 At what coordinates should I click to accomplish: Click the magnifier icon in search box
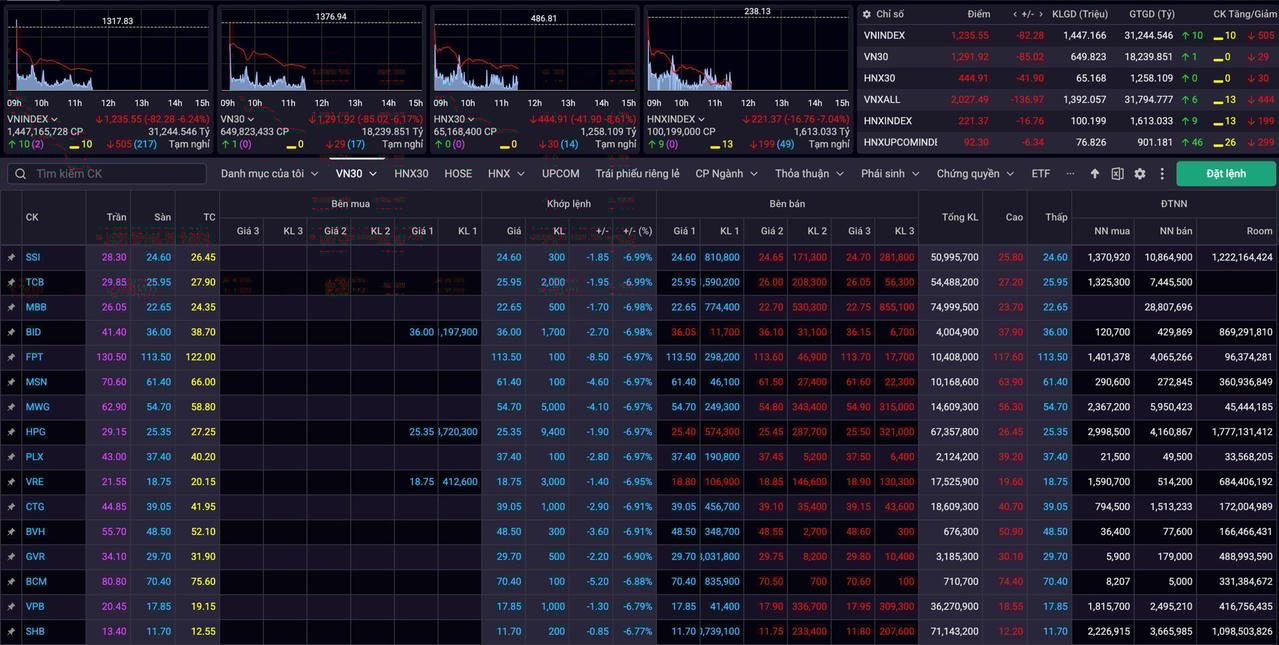point(21,174)
